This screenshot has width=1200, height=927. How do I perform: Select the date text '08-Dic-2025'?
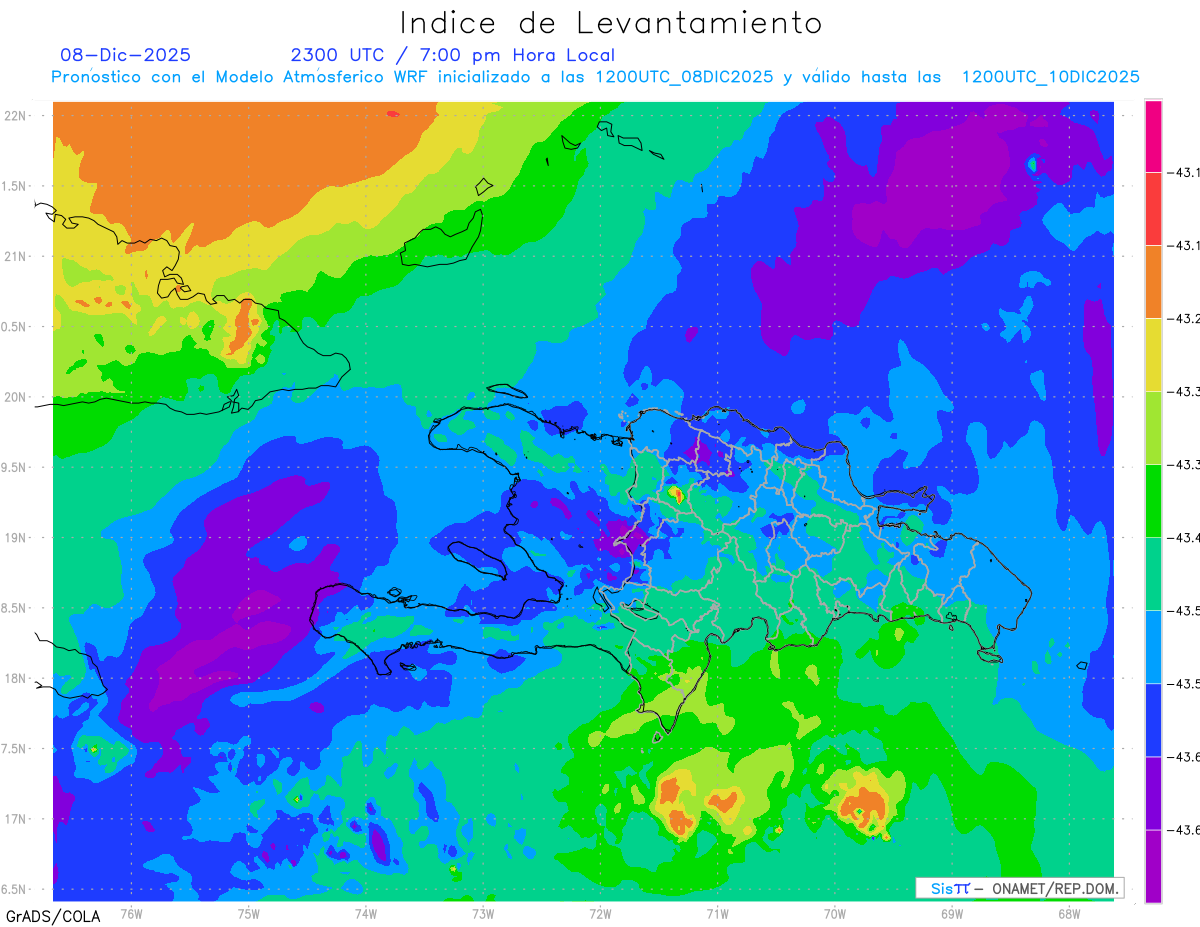point(125,55)
